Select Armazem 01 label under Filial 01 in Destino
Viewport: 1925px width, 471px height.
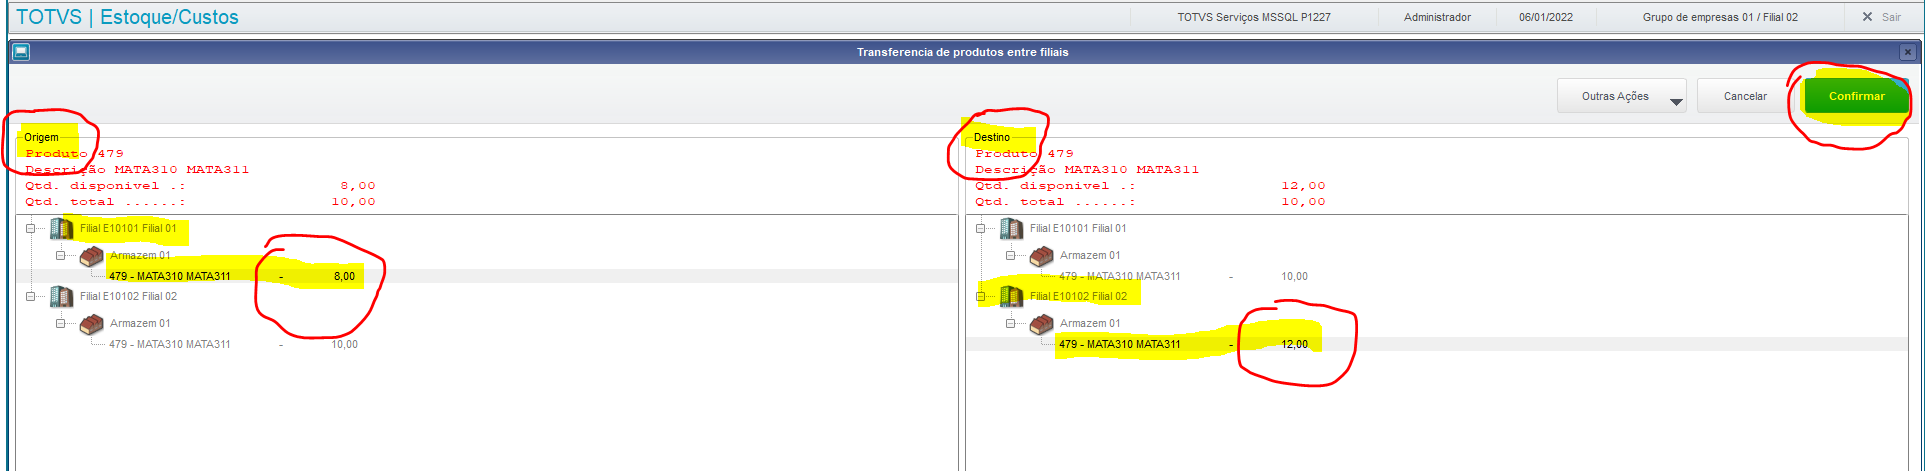coord(1090,255)
